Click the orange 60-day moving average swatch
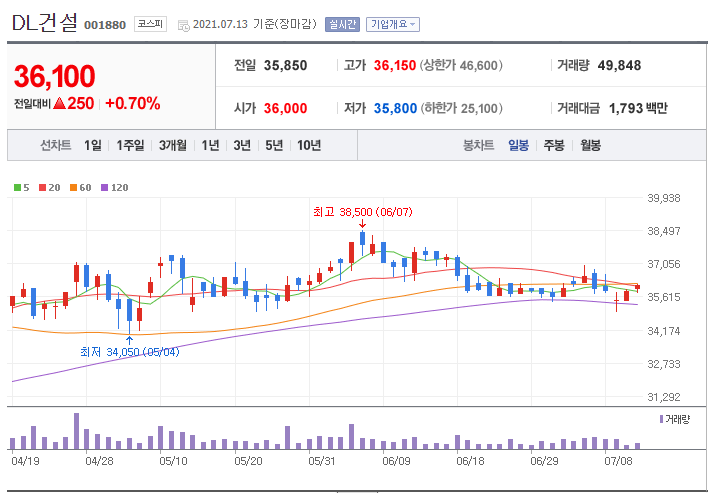 (x=73, y=187)
